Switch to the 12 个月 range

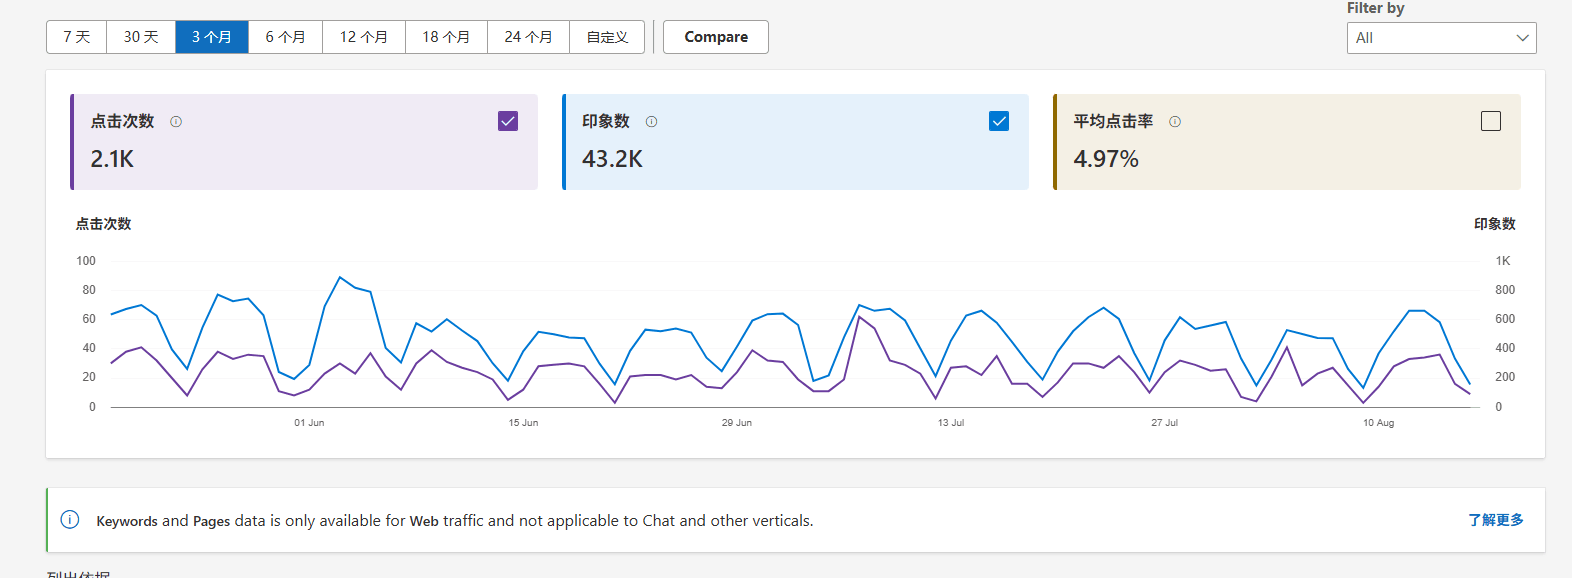point(364,37)
